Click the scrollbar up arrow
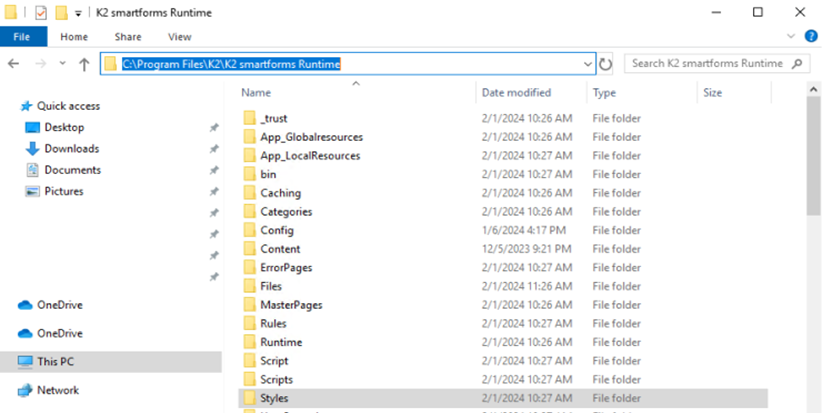Viewport: 822px width, 413px height. [x=814, y=90]
